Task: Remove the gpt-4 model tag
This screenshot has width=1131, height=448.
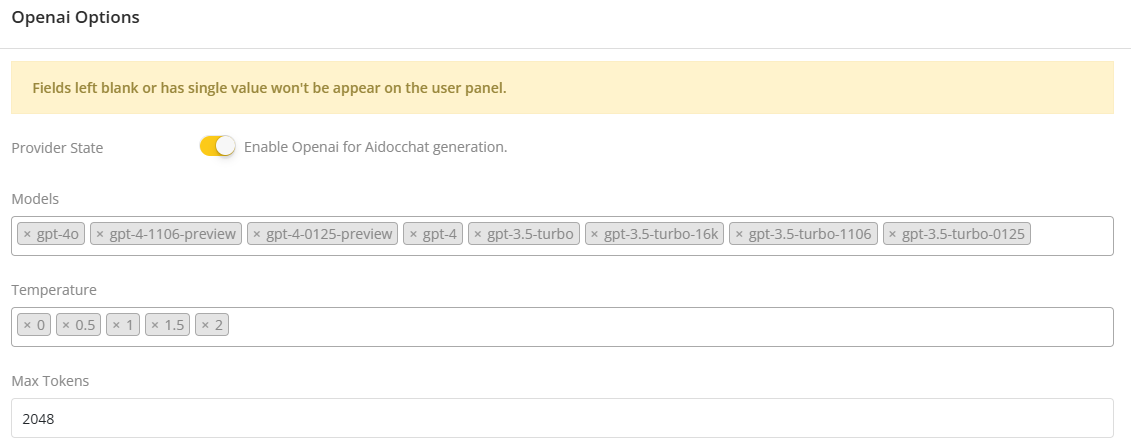Action: pyautogui.click(x=413, y=235)
